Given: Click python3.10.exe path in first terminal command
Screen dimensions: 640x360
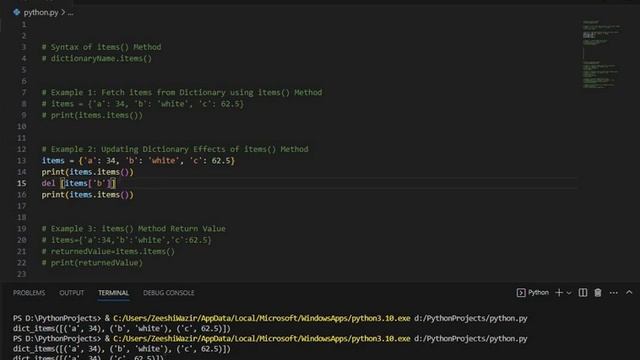Looking at the screenshot, I should 262,318.
